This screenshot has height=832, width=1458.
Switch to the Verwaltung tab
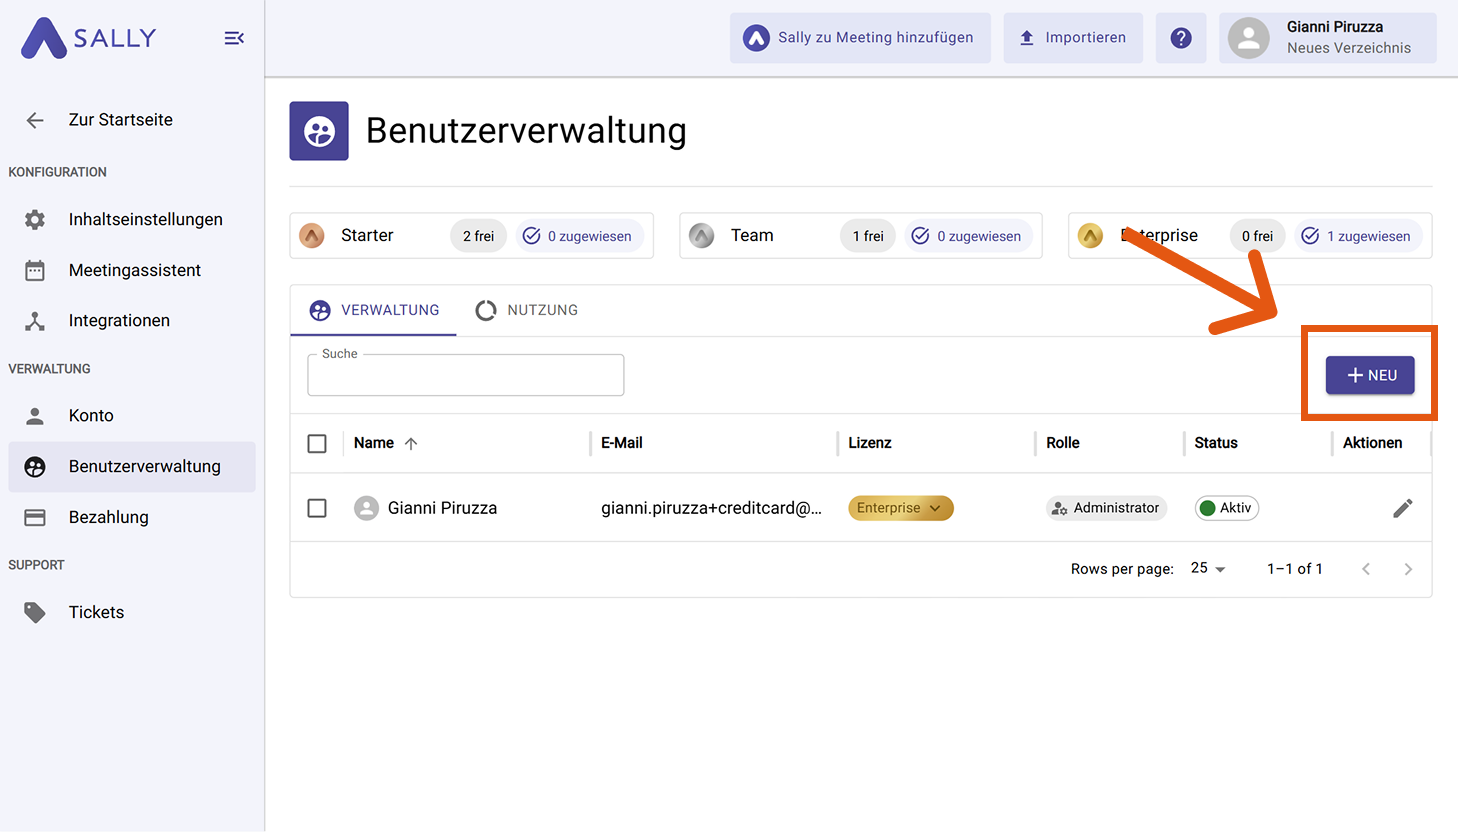tap(374, 310)
